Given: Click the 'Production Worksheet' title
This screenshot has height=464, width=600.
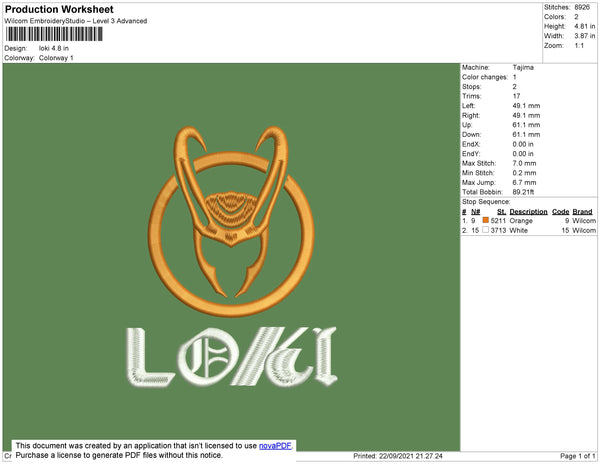Looking at the screenshot, I should coord(59,9).
